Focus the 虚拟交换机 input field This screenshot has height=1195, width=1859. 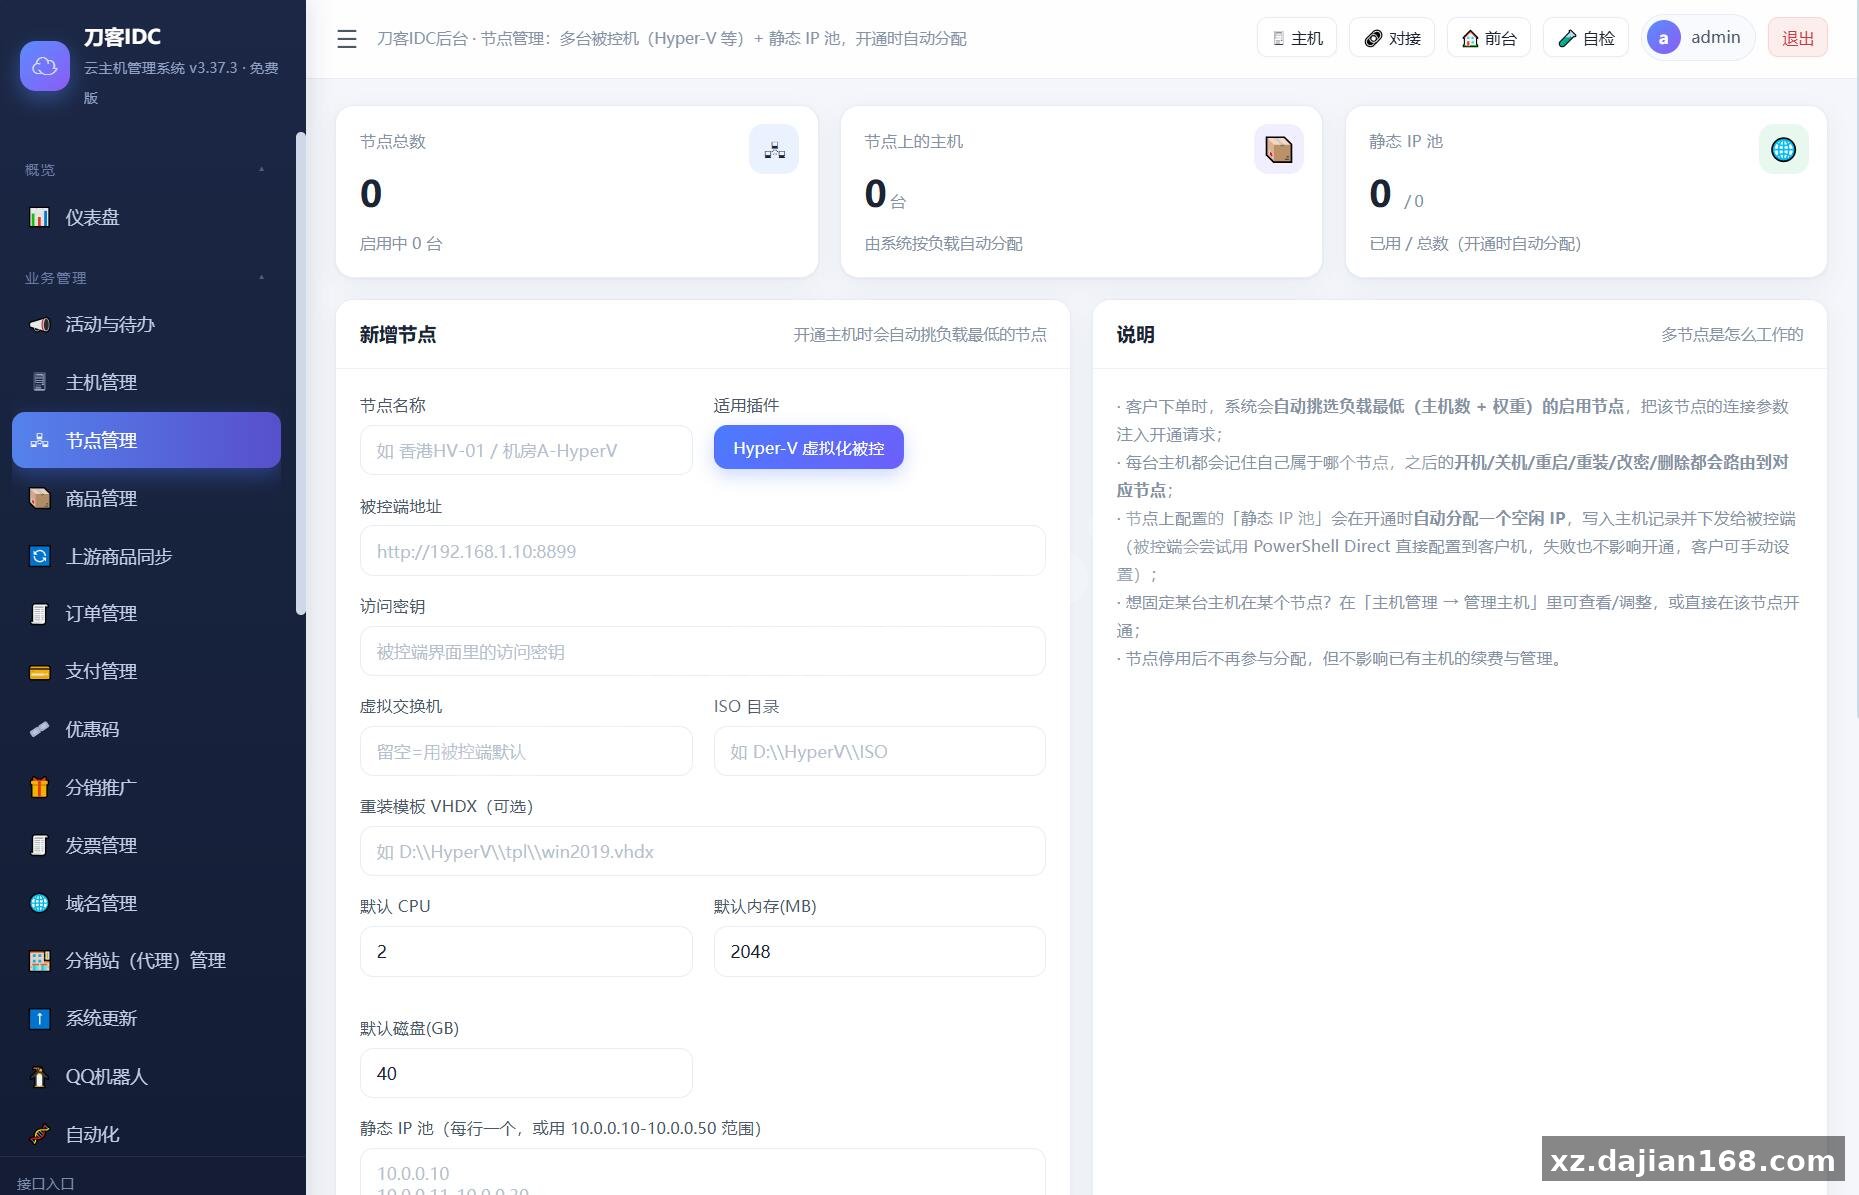(526, 751)
